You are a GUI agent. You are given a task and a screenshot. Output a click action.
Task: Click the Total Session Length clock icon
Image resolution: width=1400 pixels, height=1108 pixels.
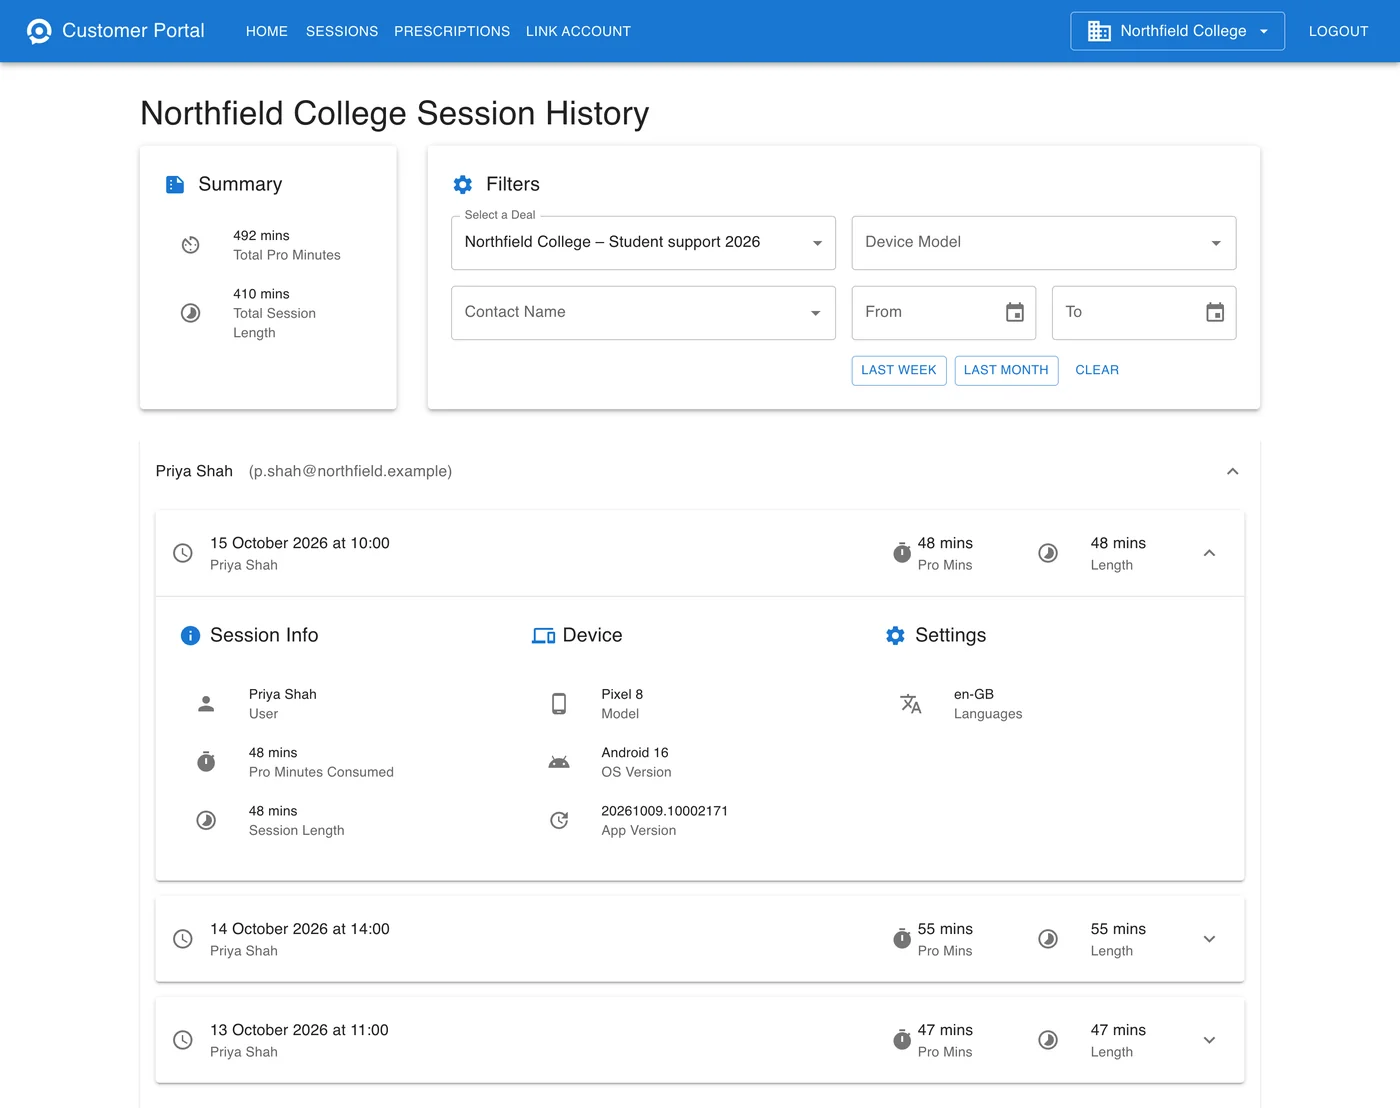190,313
